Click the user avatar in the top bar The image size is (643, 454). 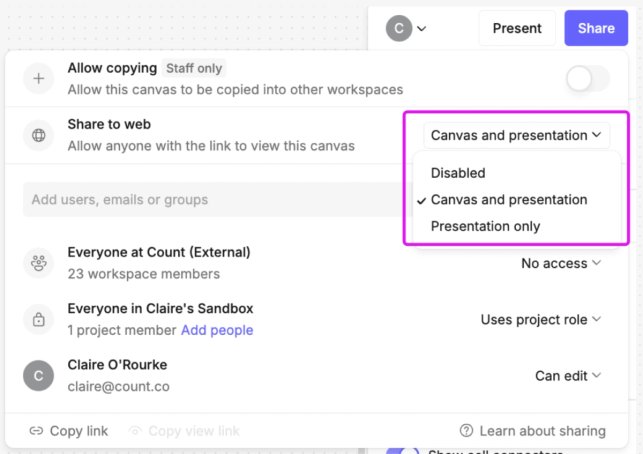[x=400, y=28]
